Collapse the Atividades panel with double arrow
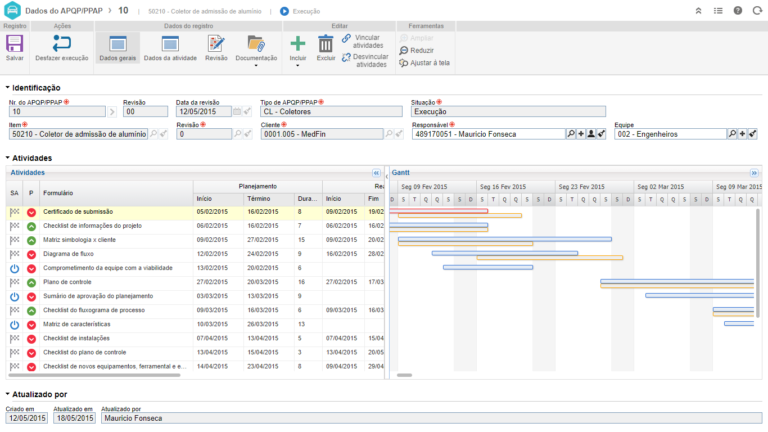This screenshot has height=432, width=768. coord(376,172)
